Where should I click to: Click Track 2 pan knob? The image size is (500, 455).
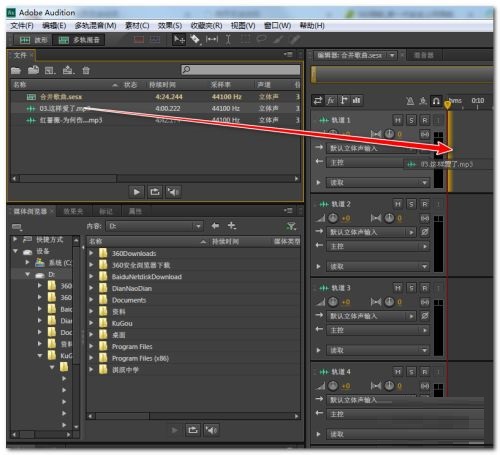click(x=389, y=218)
